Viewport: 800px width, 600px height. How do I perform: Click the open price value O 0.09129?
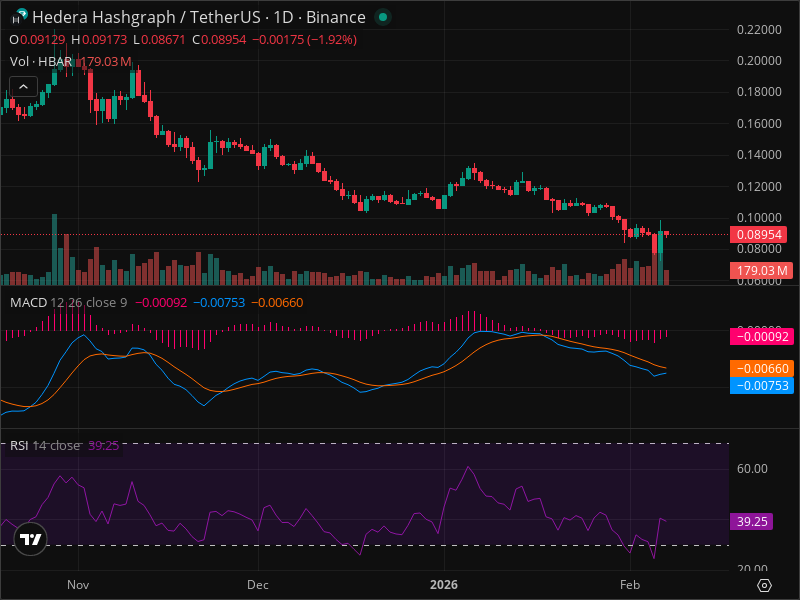click(37, 40)
